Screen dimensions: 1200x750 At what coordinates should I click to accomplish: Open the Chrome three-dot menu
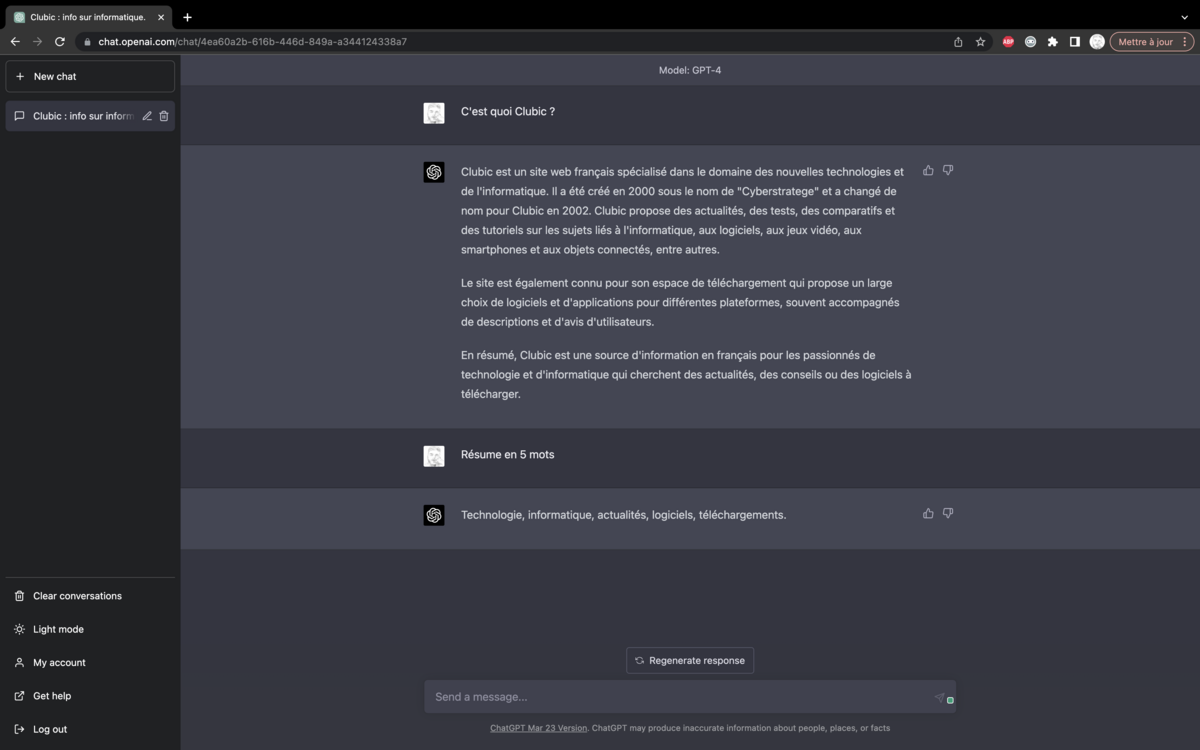coord(1186,42)
